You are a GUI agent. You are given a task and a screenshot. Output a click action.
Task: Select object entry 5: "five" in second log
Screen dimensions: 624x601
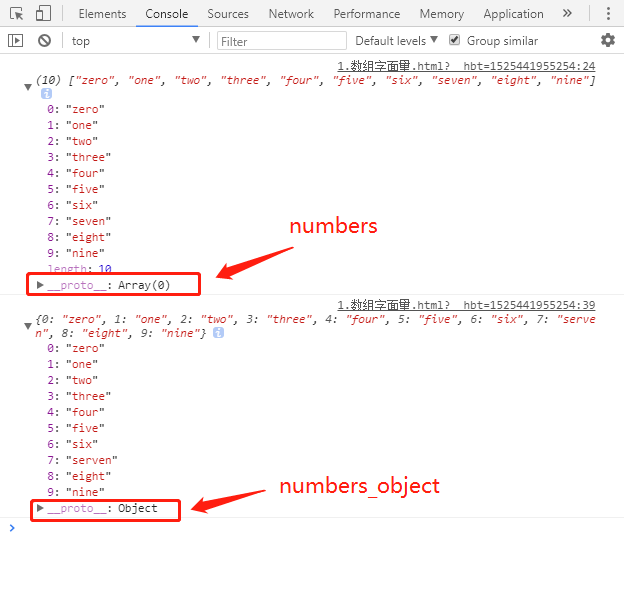click(x=76, y=428)
